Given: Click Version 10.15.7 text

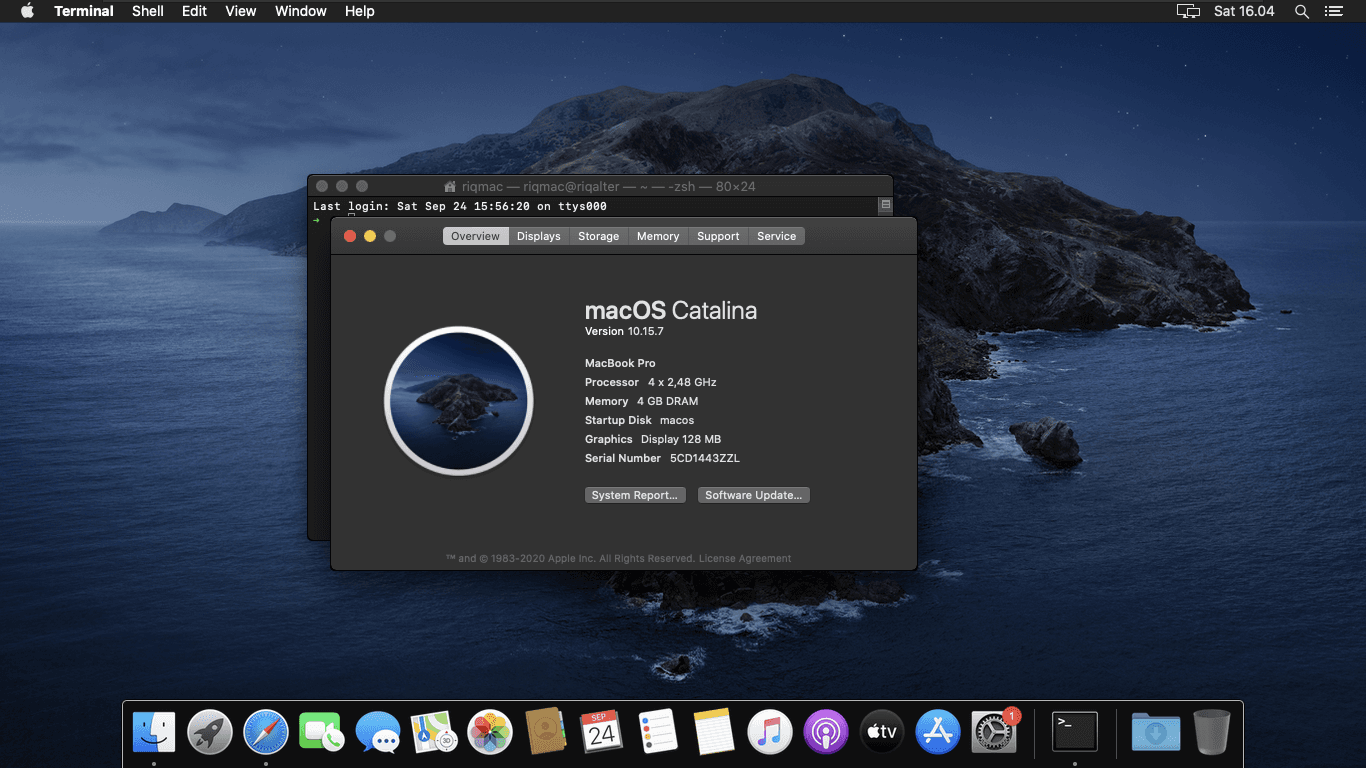Looking at the screenshot, I should pos(624,331).
